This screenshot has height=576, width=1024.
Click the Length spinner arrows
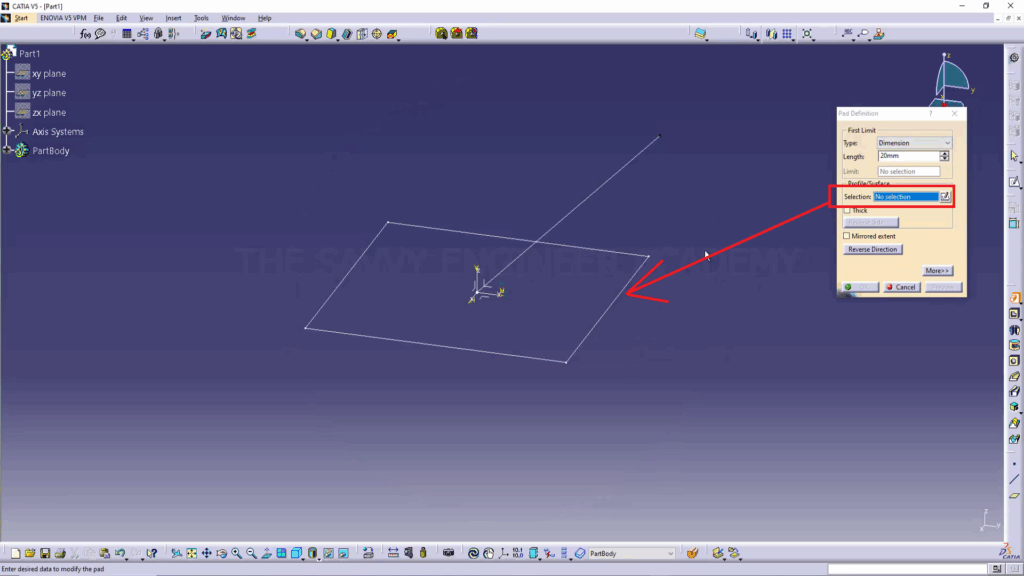click(945, 156)
